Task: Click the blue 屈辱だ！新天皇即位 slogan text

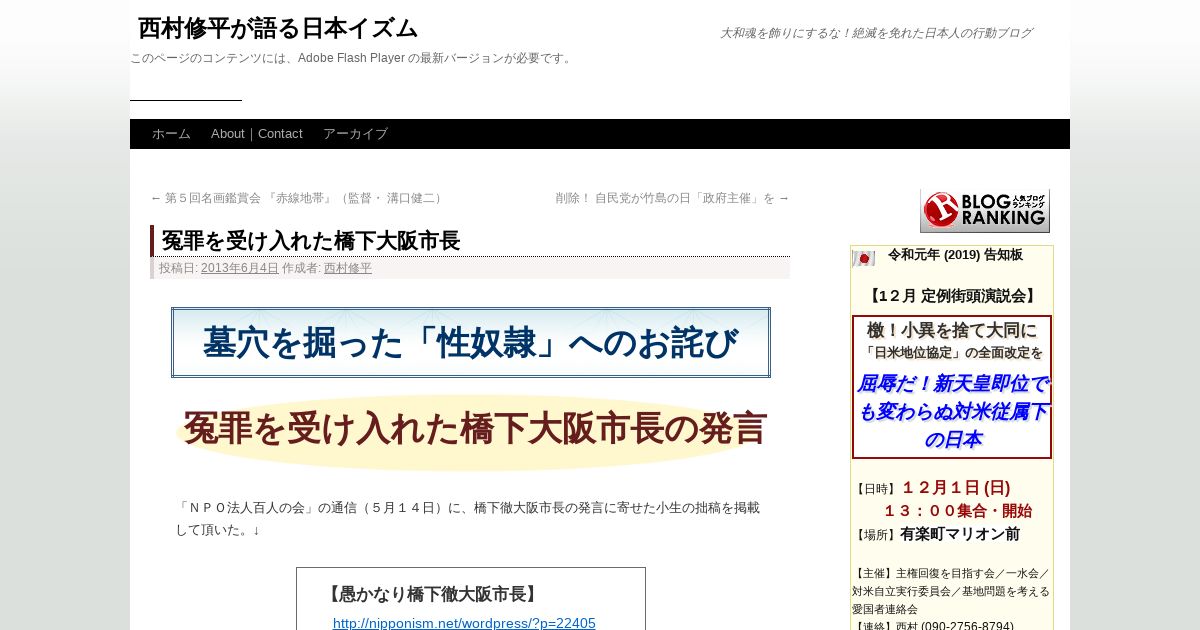Action: [x=952, y=411]
